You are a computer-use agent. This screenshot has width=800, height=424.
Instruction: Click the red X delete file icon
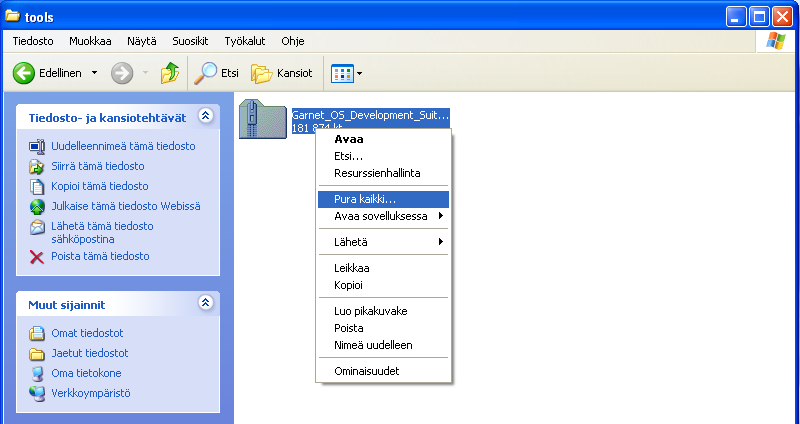click(37, 257)
